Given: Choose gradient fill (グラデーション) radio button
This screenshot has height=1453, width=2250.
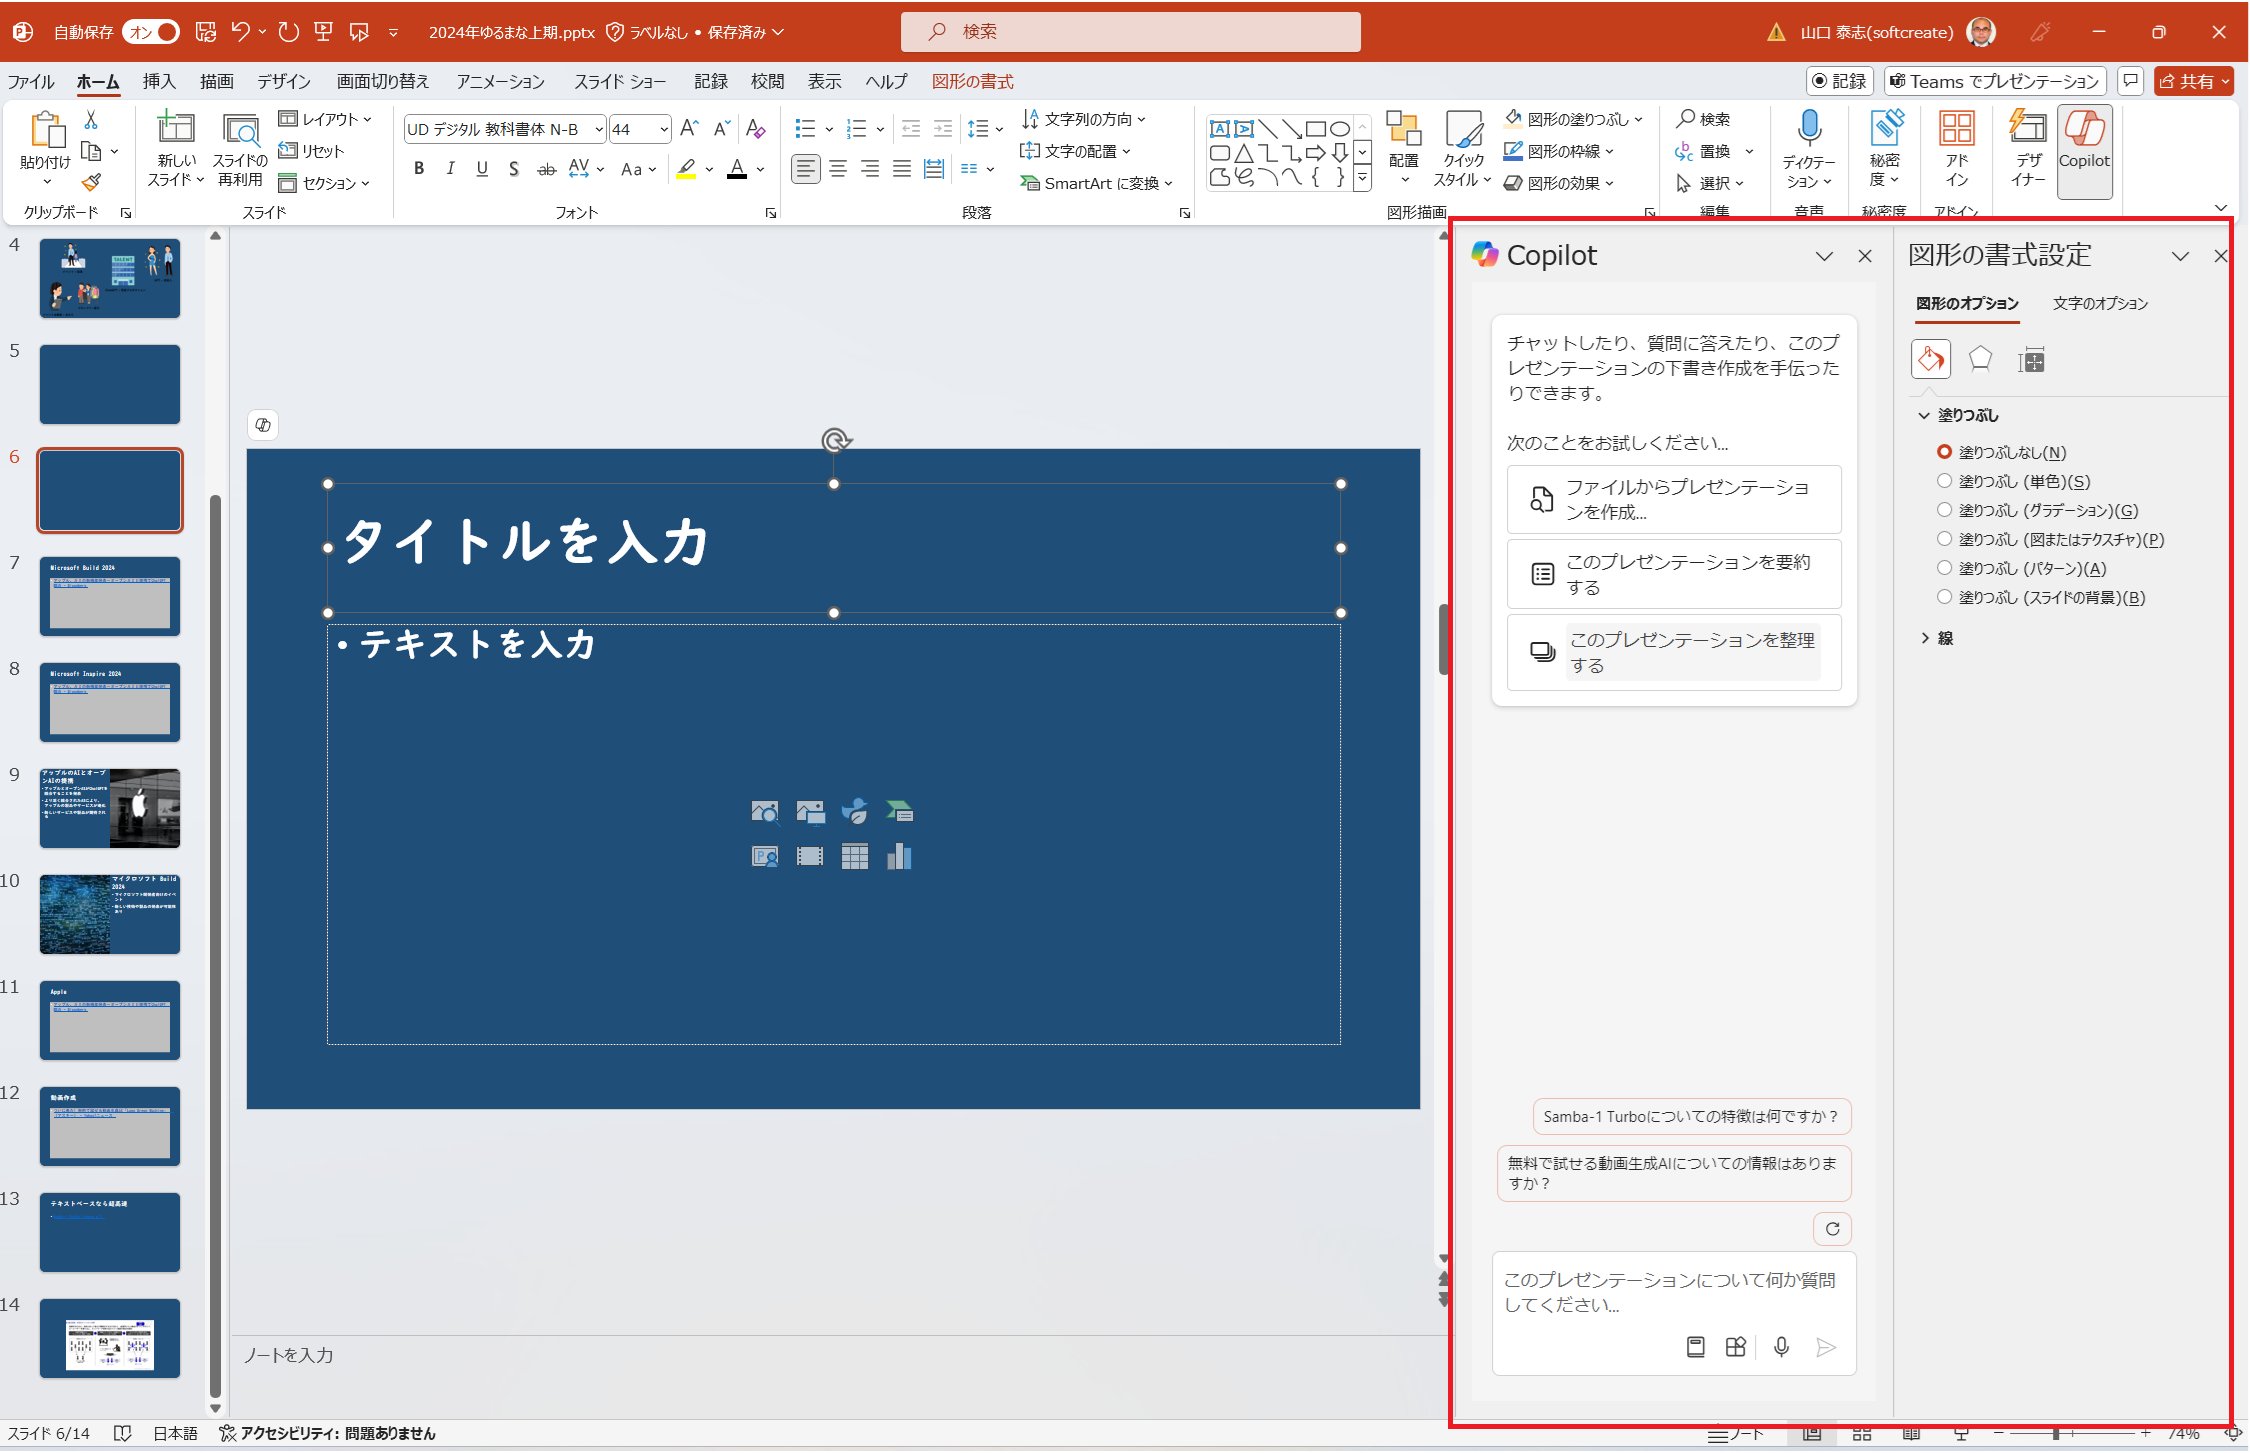Looking at the screenshot, I should click(1944, 510).
